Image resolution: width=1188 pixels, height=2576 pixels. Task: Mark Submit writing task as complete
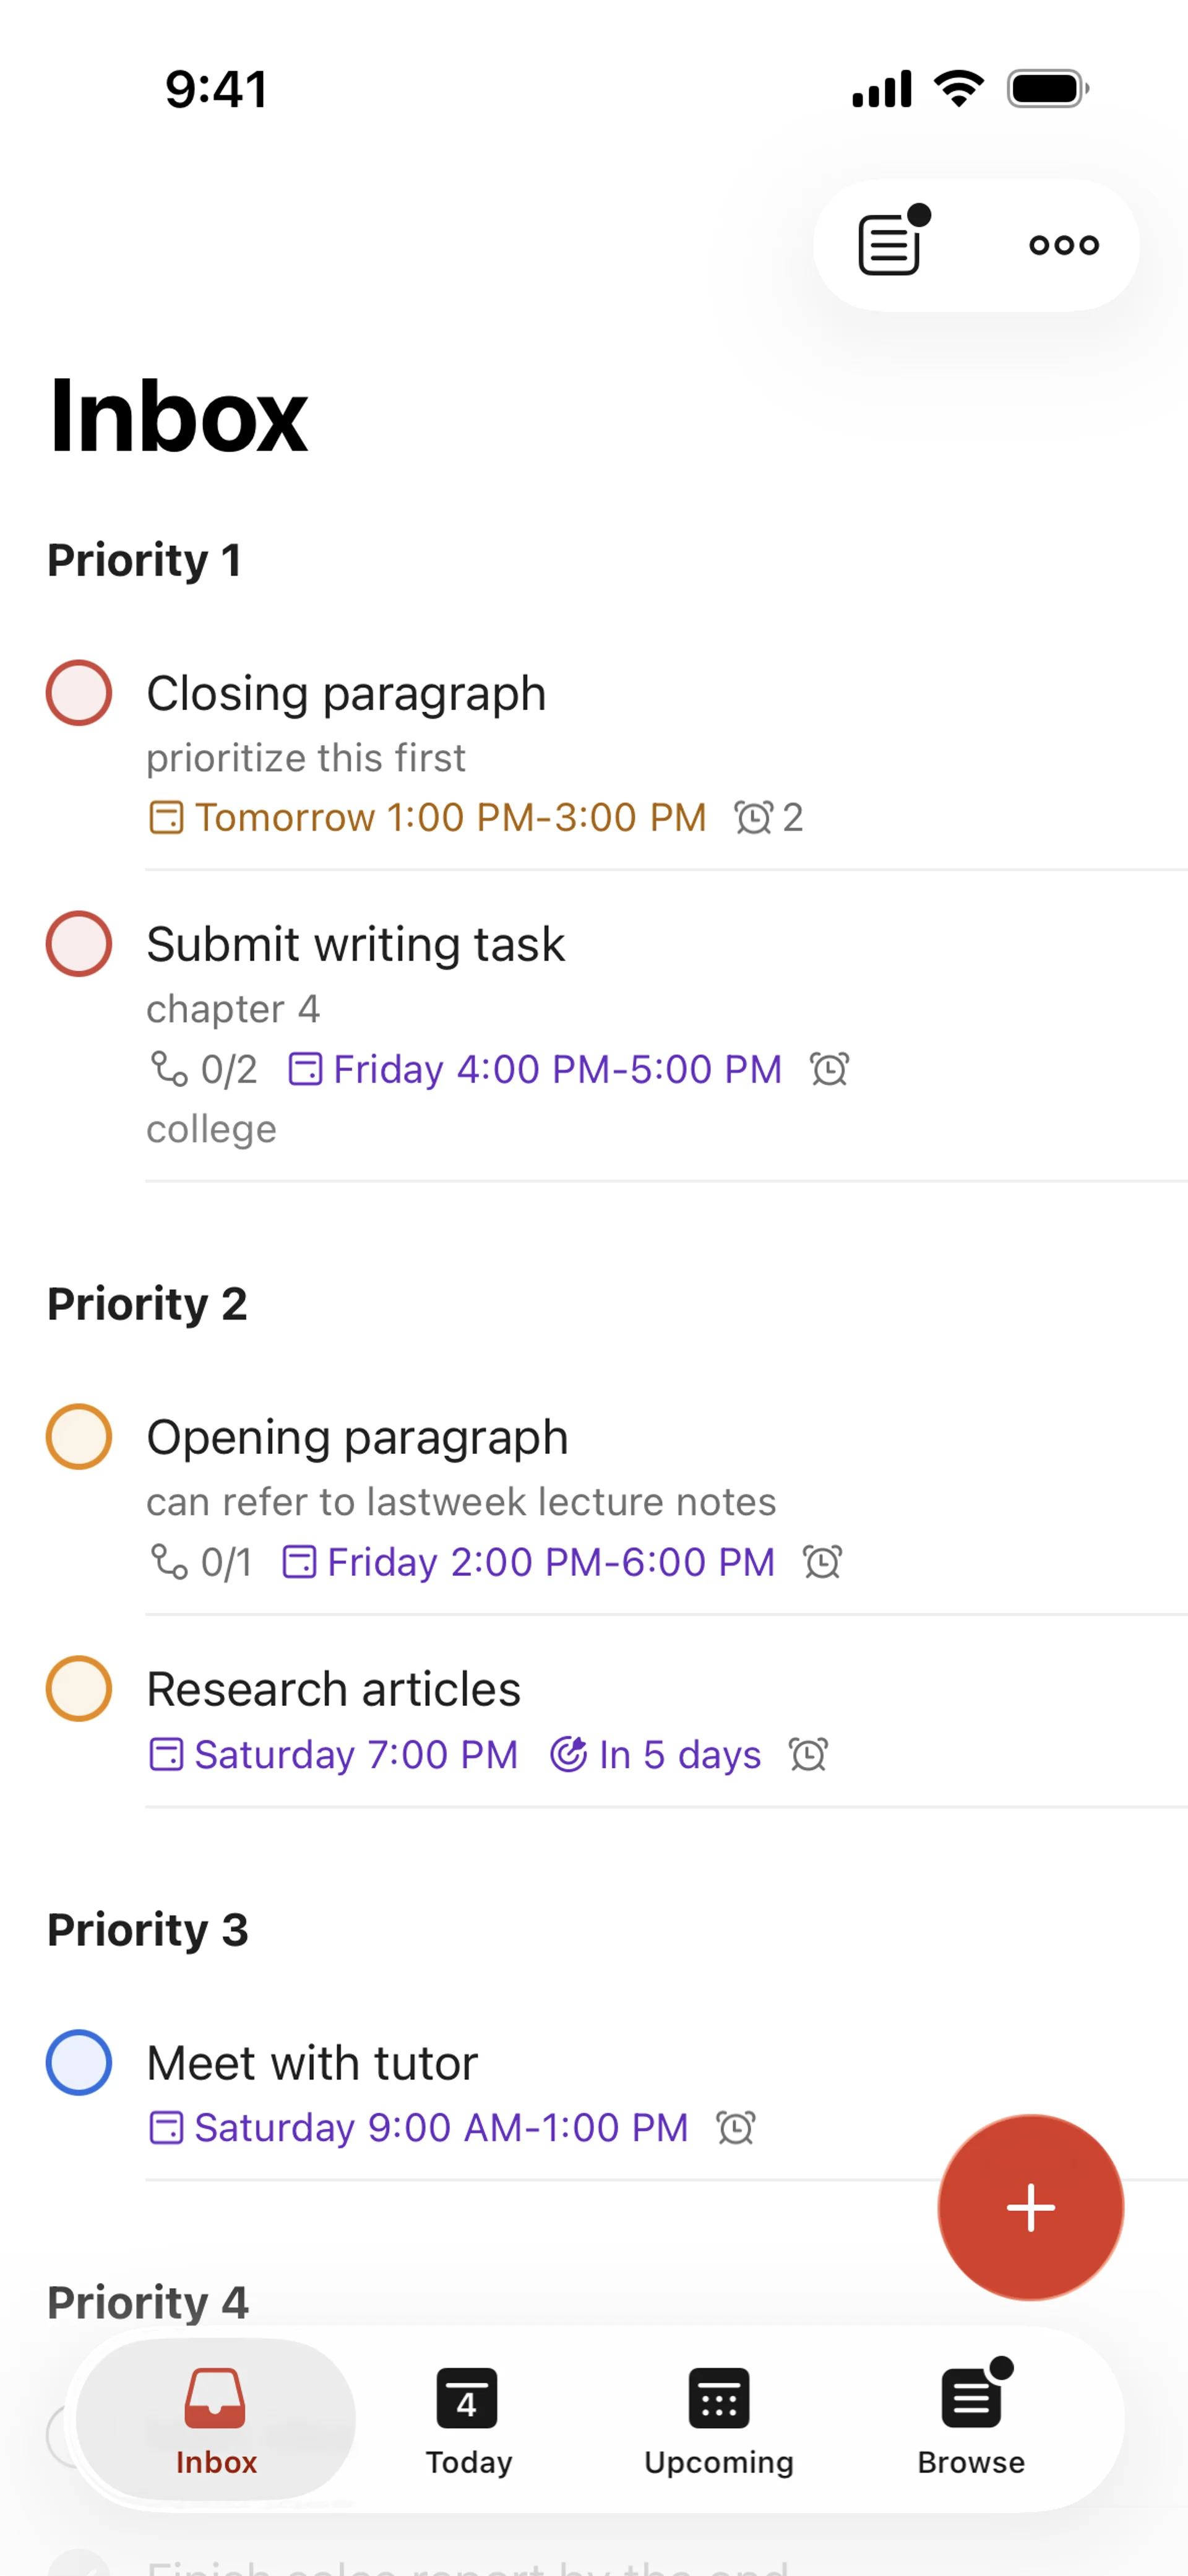(79, 944)
